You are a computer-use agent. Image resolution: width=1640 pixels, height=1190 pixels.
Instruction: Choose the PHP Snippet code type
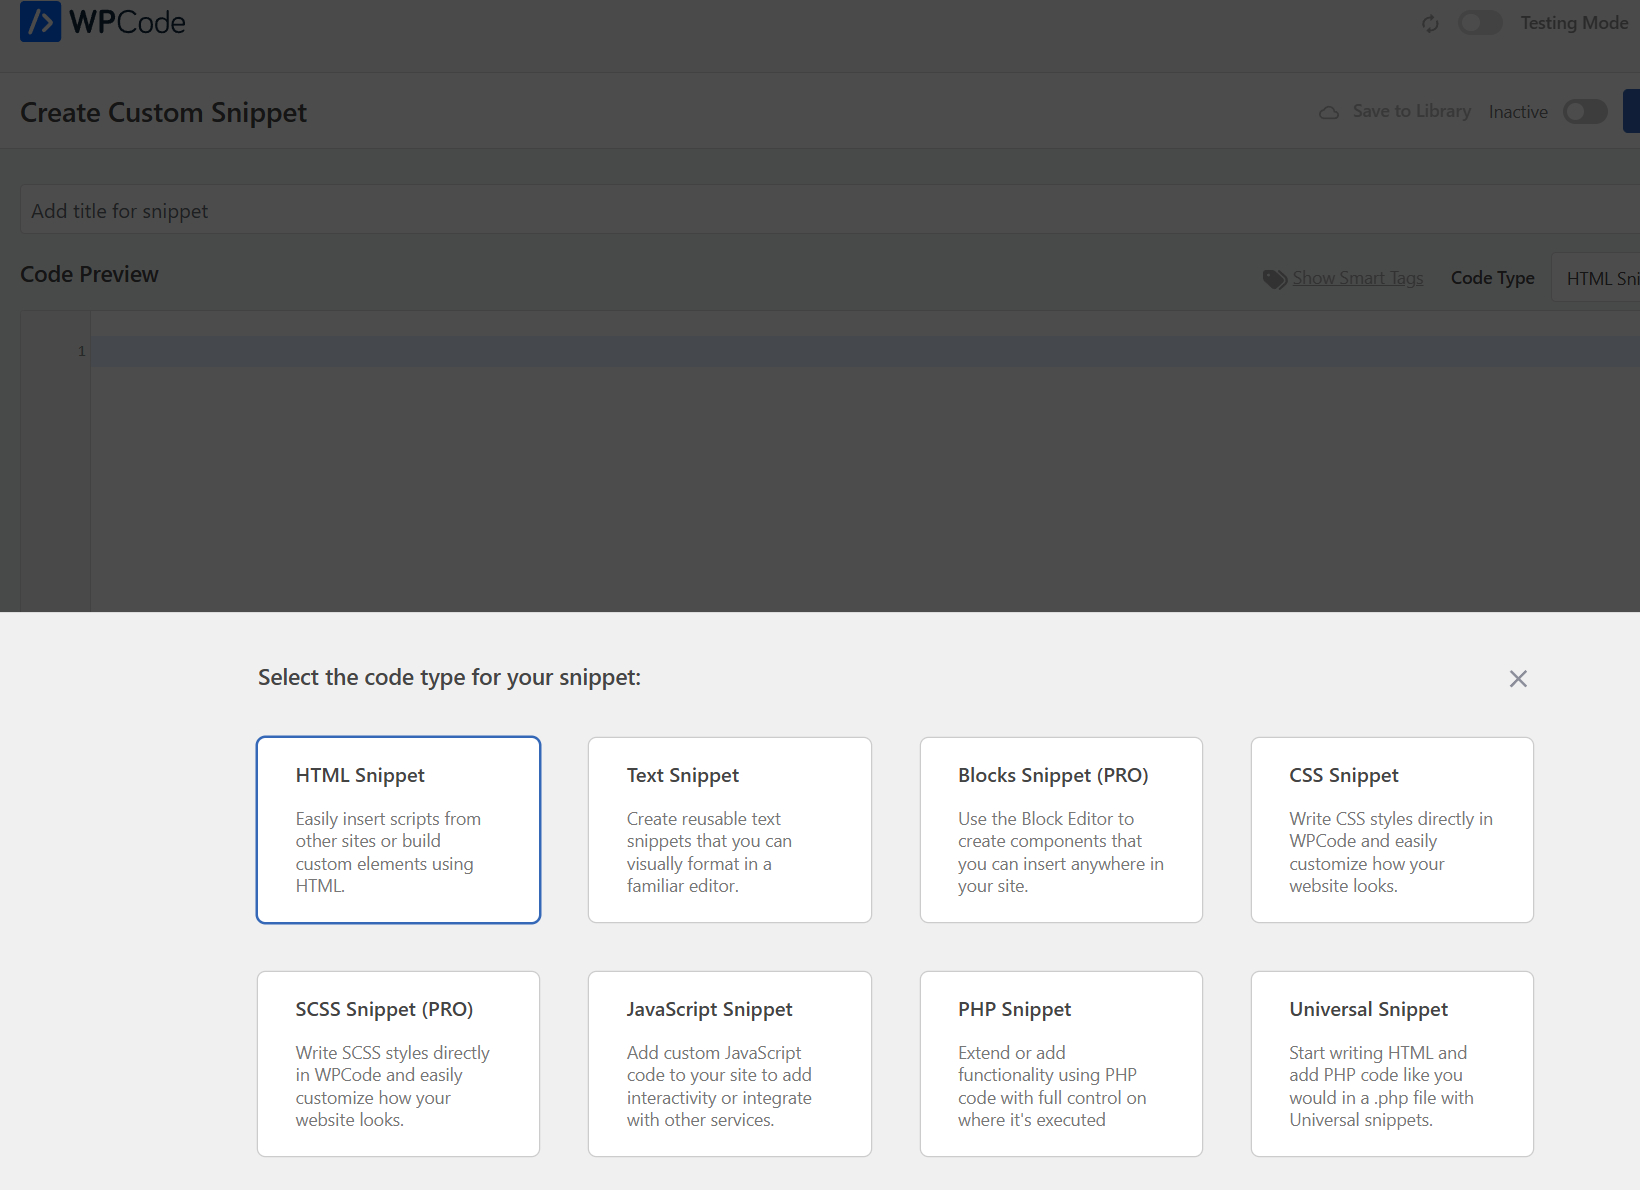click(x=1061, y=1064)
